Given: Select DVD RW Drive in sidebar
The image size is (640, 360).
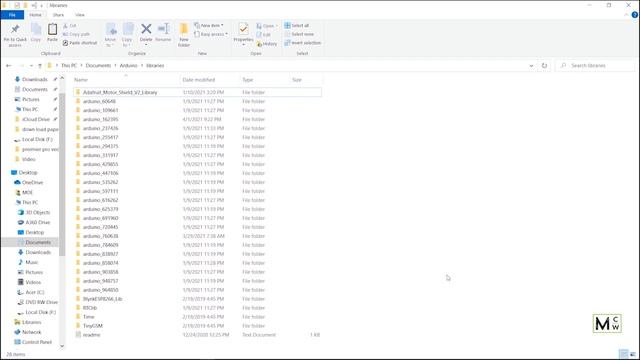Looking at the screenshot, I should pos(41,302).
